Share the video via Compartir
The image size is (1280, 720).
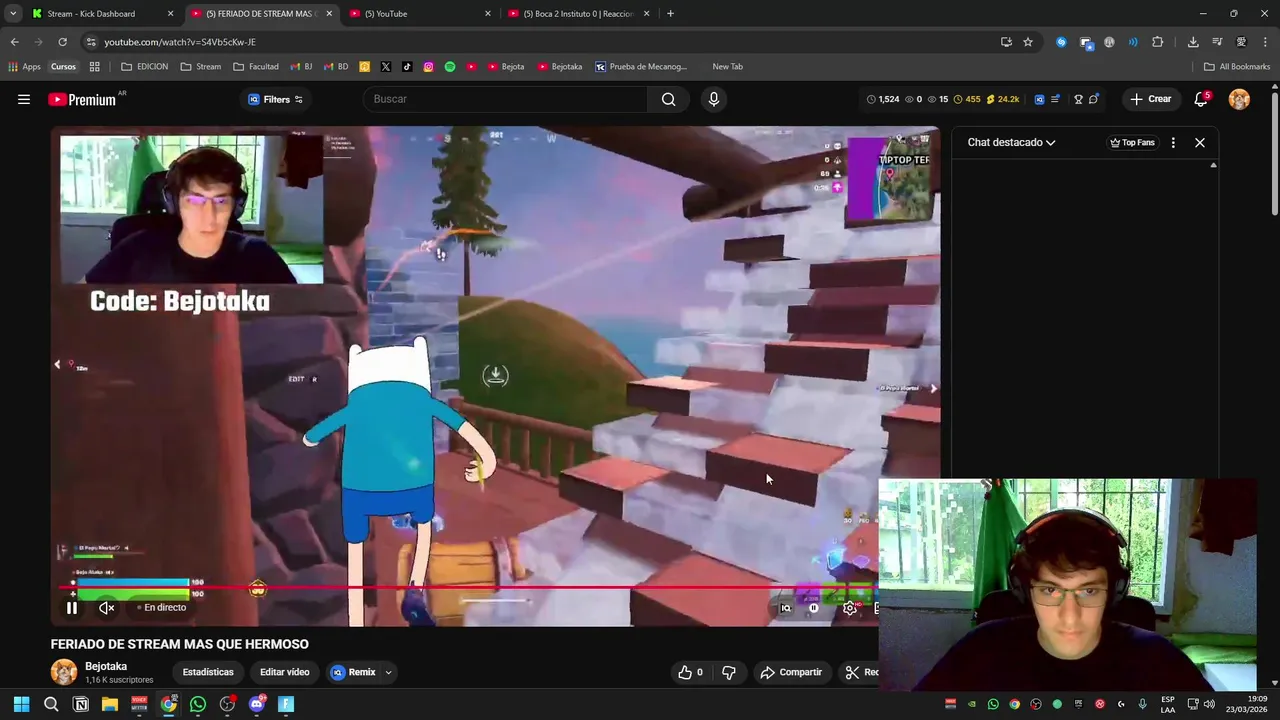[x=791, y=672]
